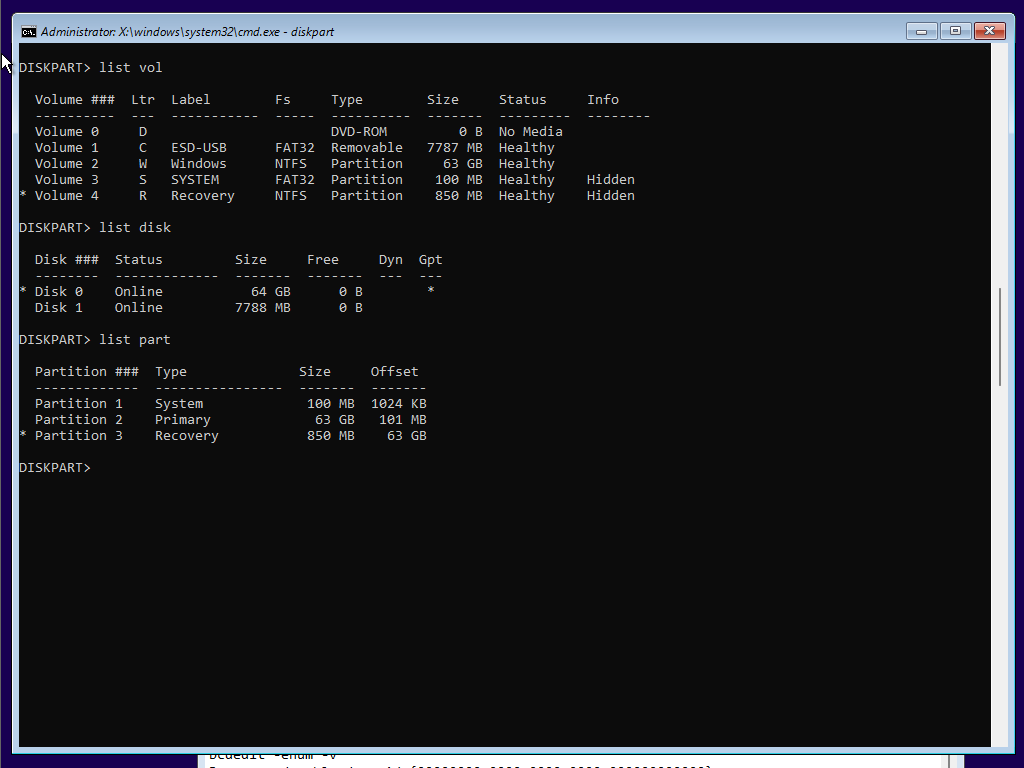The image size is (1024, 768).
Task: Click the 'System' partition type entry
Action: [x=179, y=404]
